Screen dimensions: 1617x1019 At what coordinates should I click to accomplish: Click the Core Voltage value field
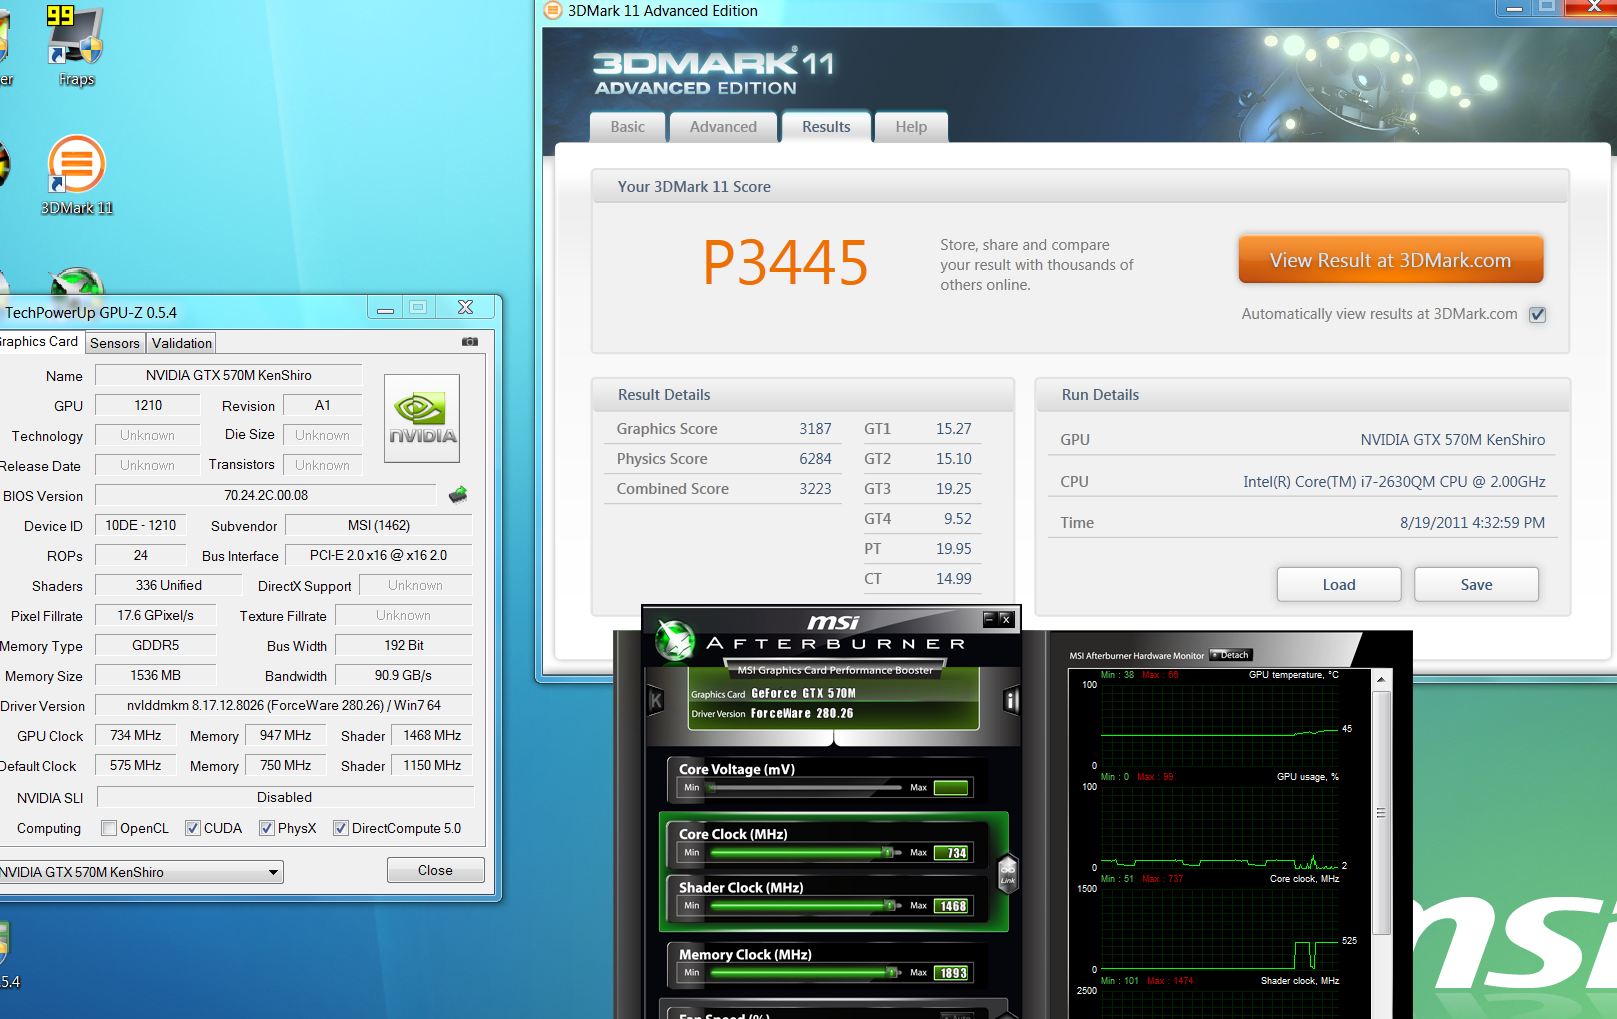pyautogui.click(x=951, y=788)
